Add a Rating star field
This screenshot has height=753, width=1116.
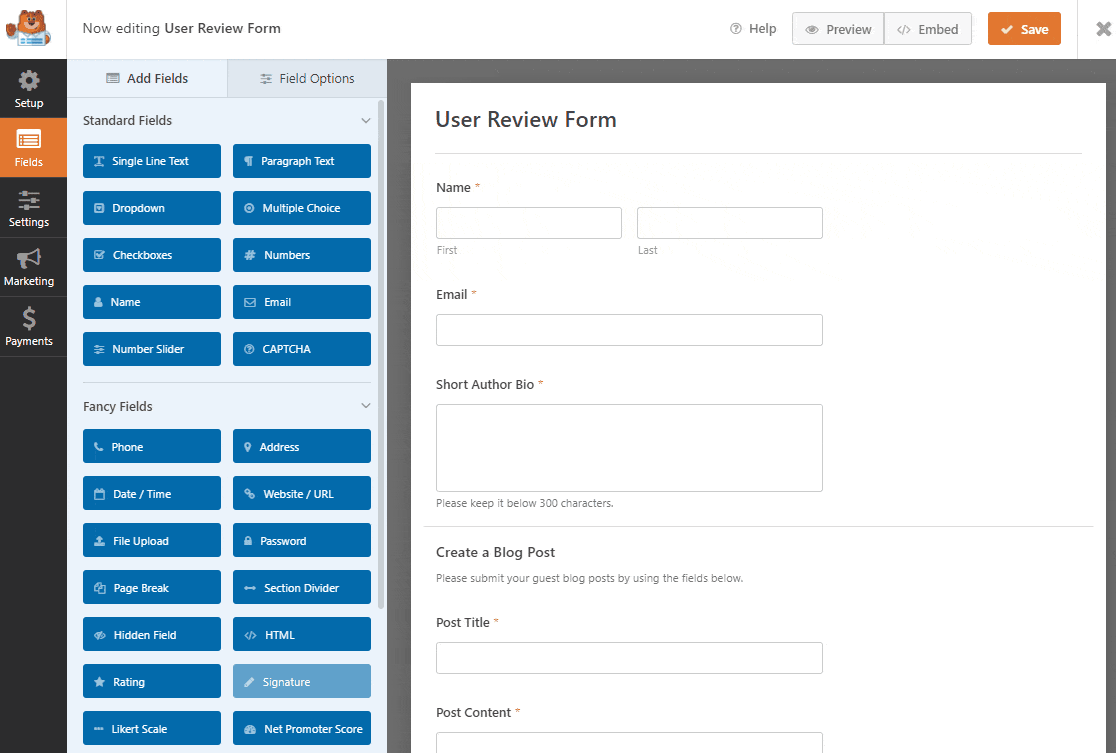tap(152, 682)
